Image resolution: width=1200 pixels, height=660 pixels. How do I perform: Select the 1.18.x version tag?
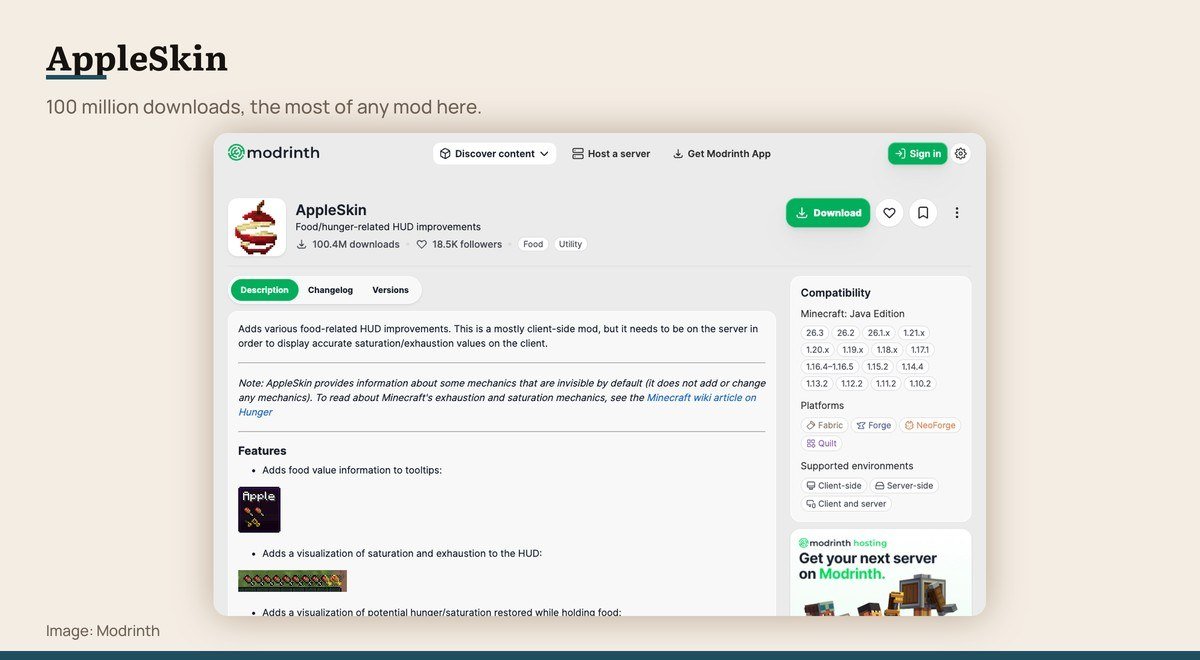[887, 350]
